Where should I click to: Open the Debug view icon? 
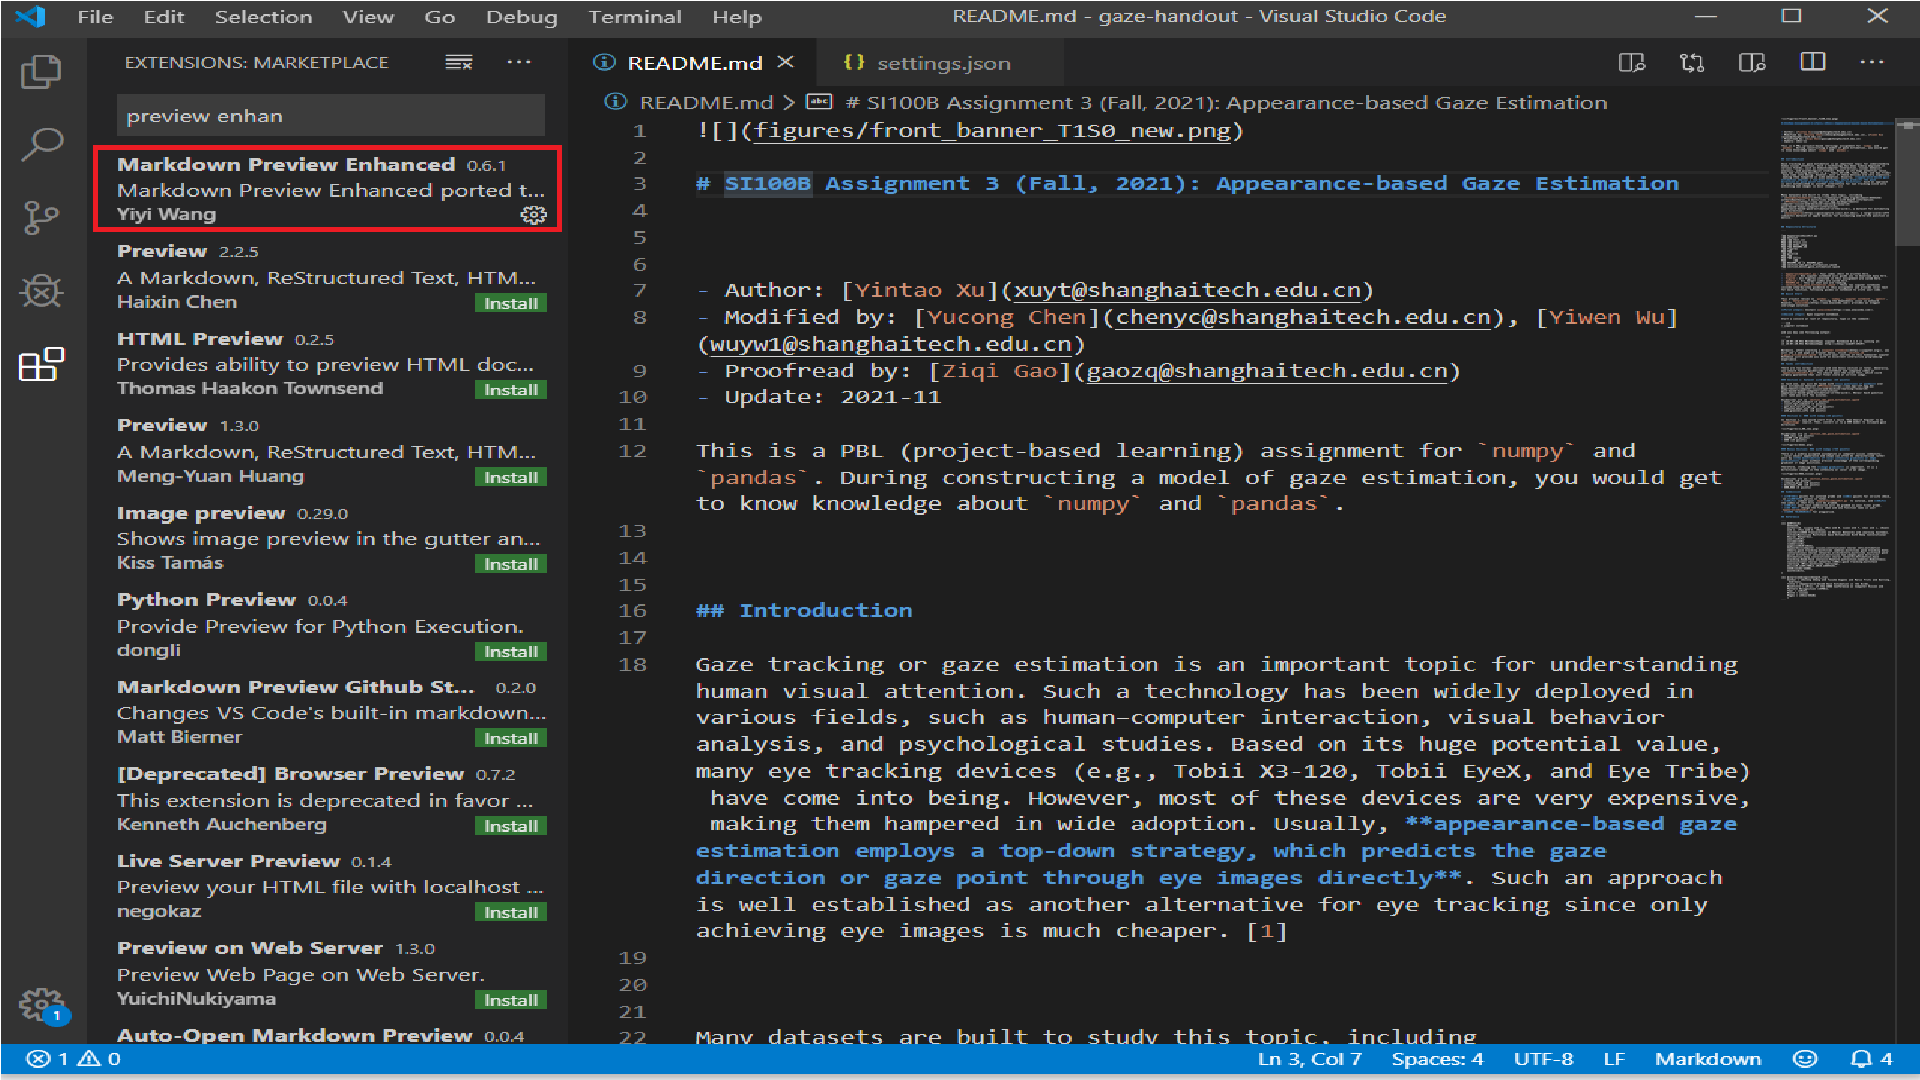(41, 291)
